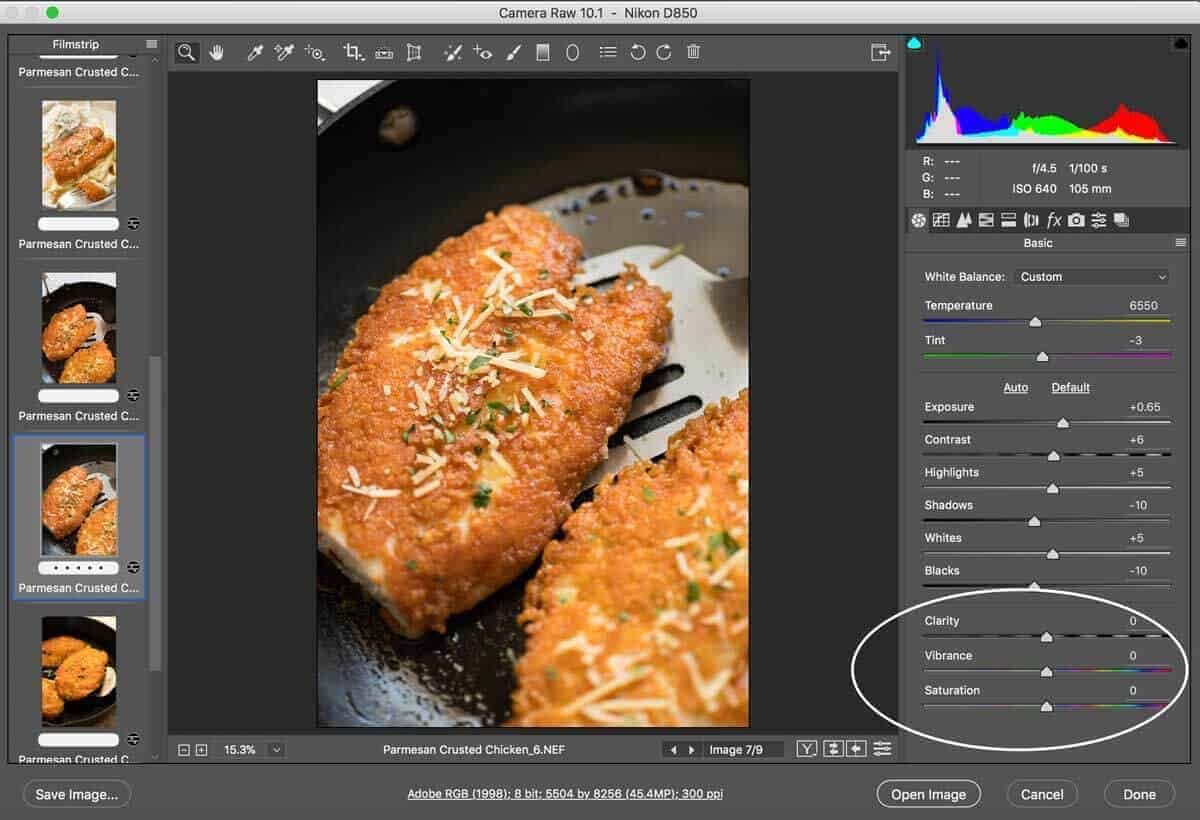The width and height of the screenshot is (1200, 820).
Task: Open the White Balance Custom dropdown
Action: coord(1092,277)
